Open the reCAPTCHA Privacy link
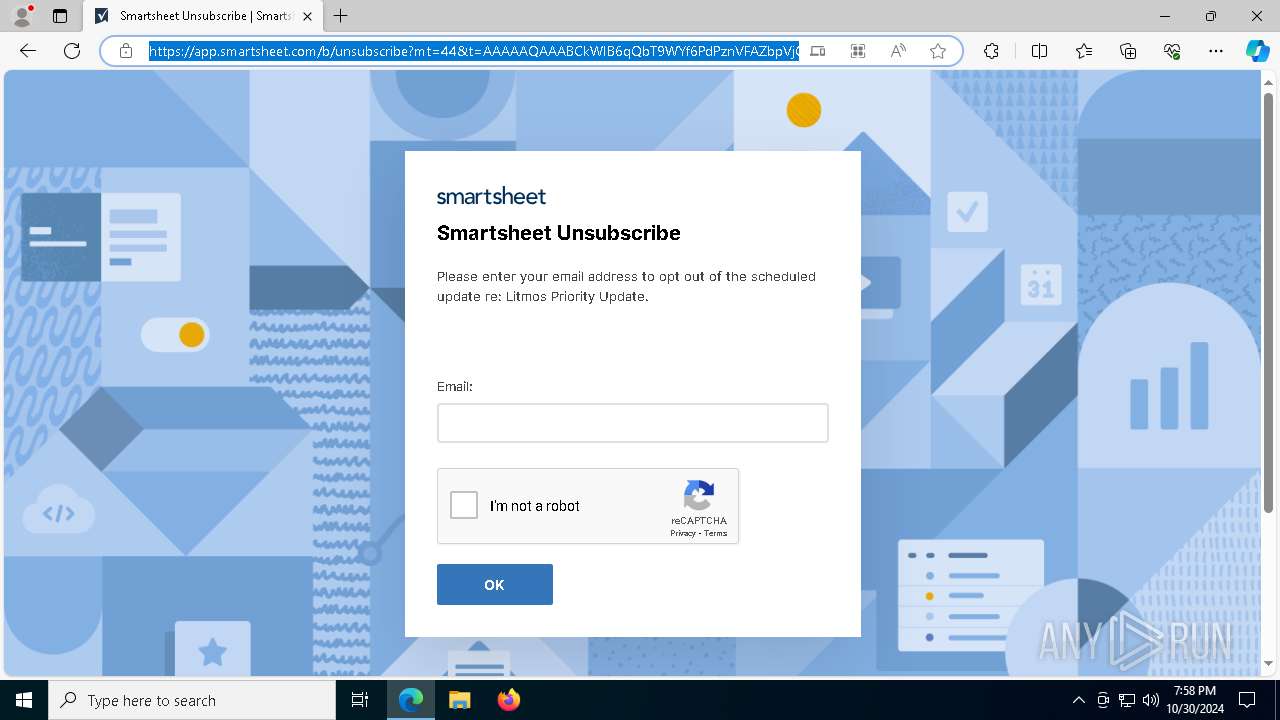1280x720 pixels. 683,533
